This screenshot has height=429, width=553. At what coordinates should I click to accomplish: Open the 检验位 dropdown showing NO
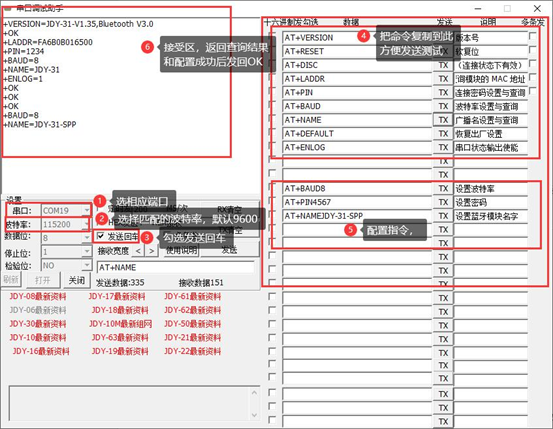(86, 265)
